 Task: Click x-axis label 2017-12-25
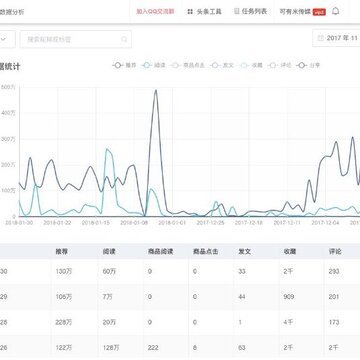(210, 223)
